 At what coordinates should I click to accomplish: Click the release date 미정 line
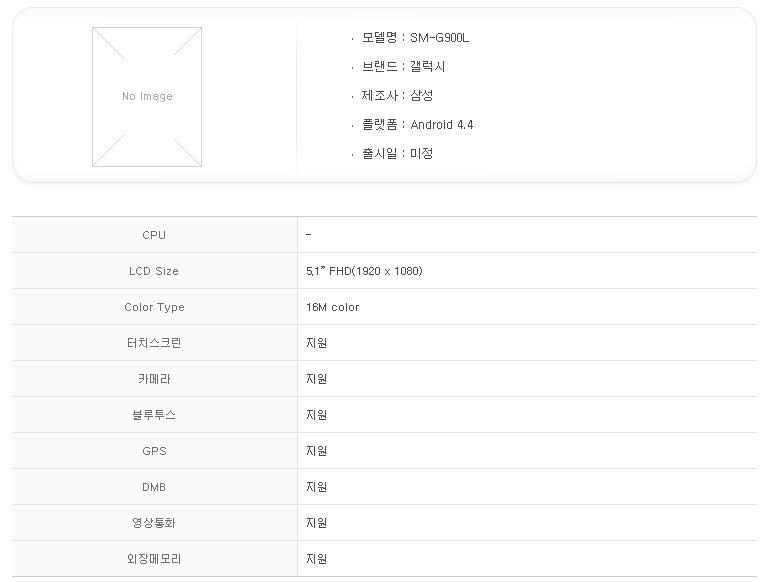click(x=397, y=153)
